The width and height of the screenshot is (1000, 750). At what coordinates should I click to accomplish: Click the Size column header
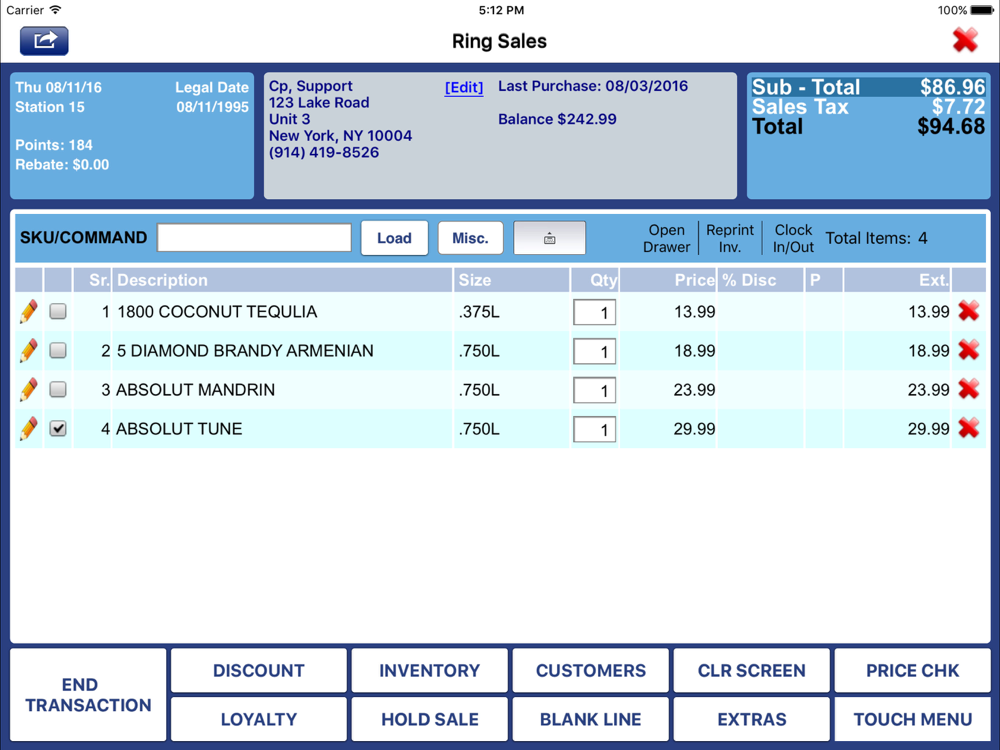coord(511,280)
